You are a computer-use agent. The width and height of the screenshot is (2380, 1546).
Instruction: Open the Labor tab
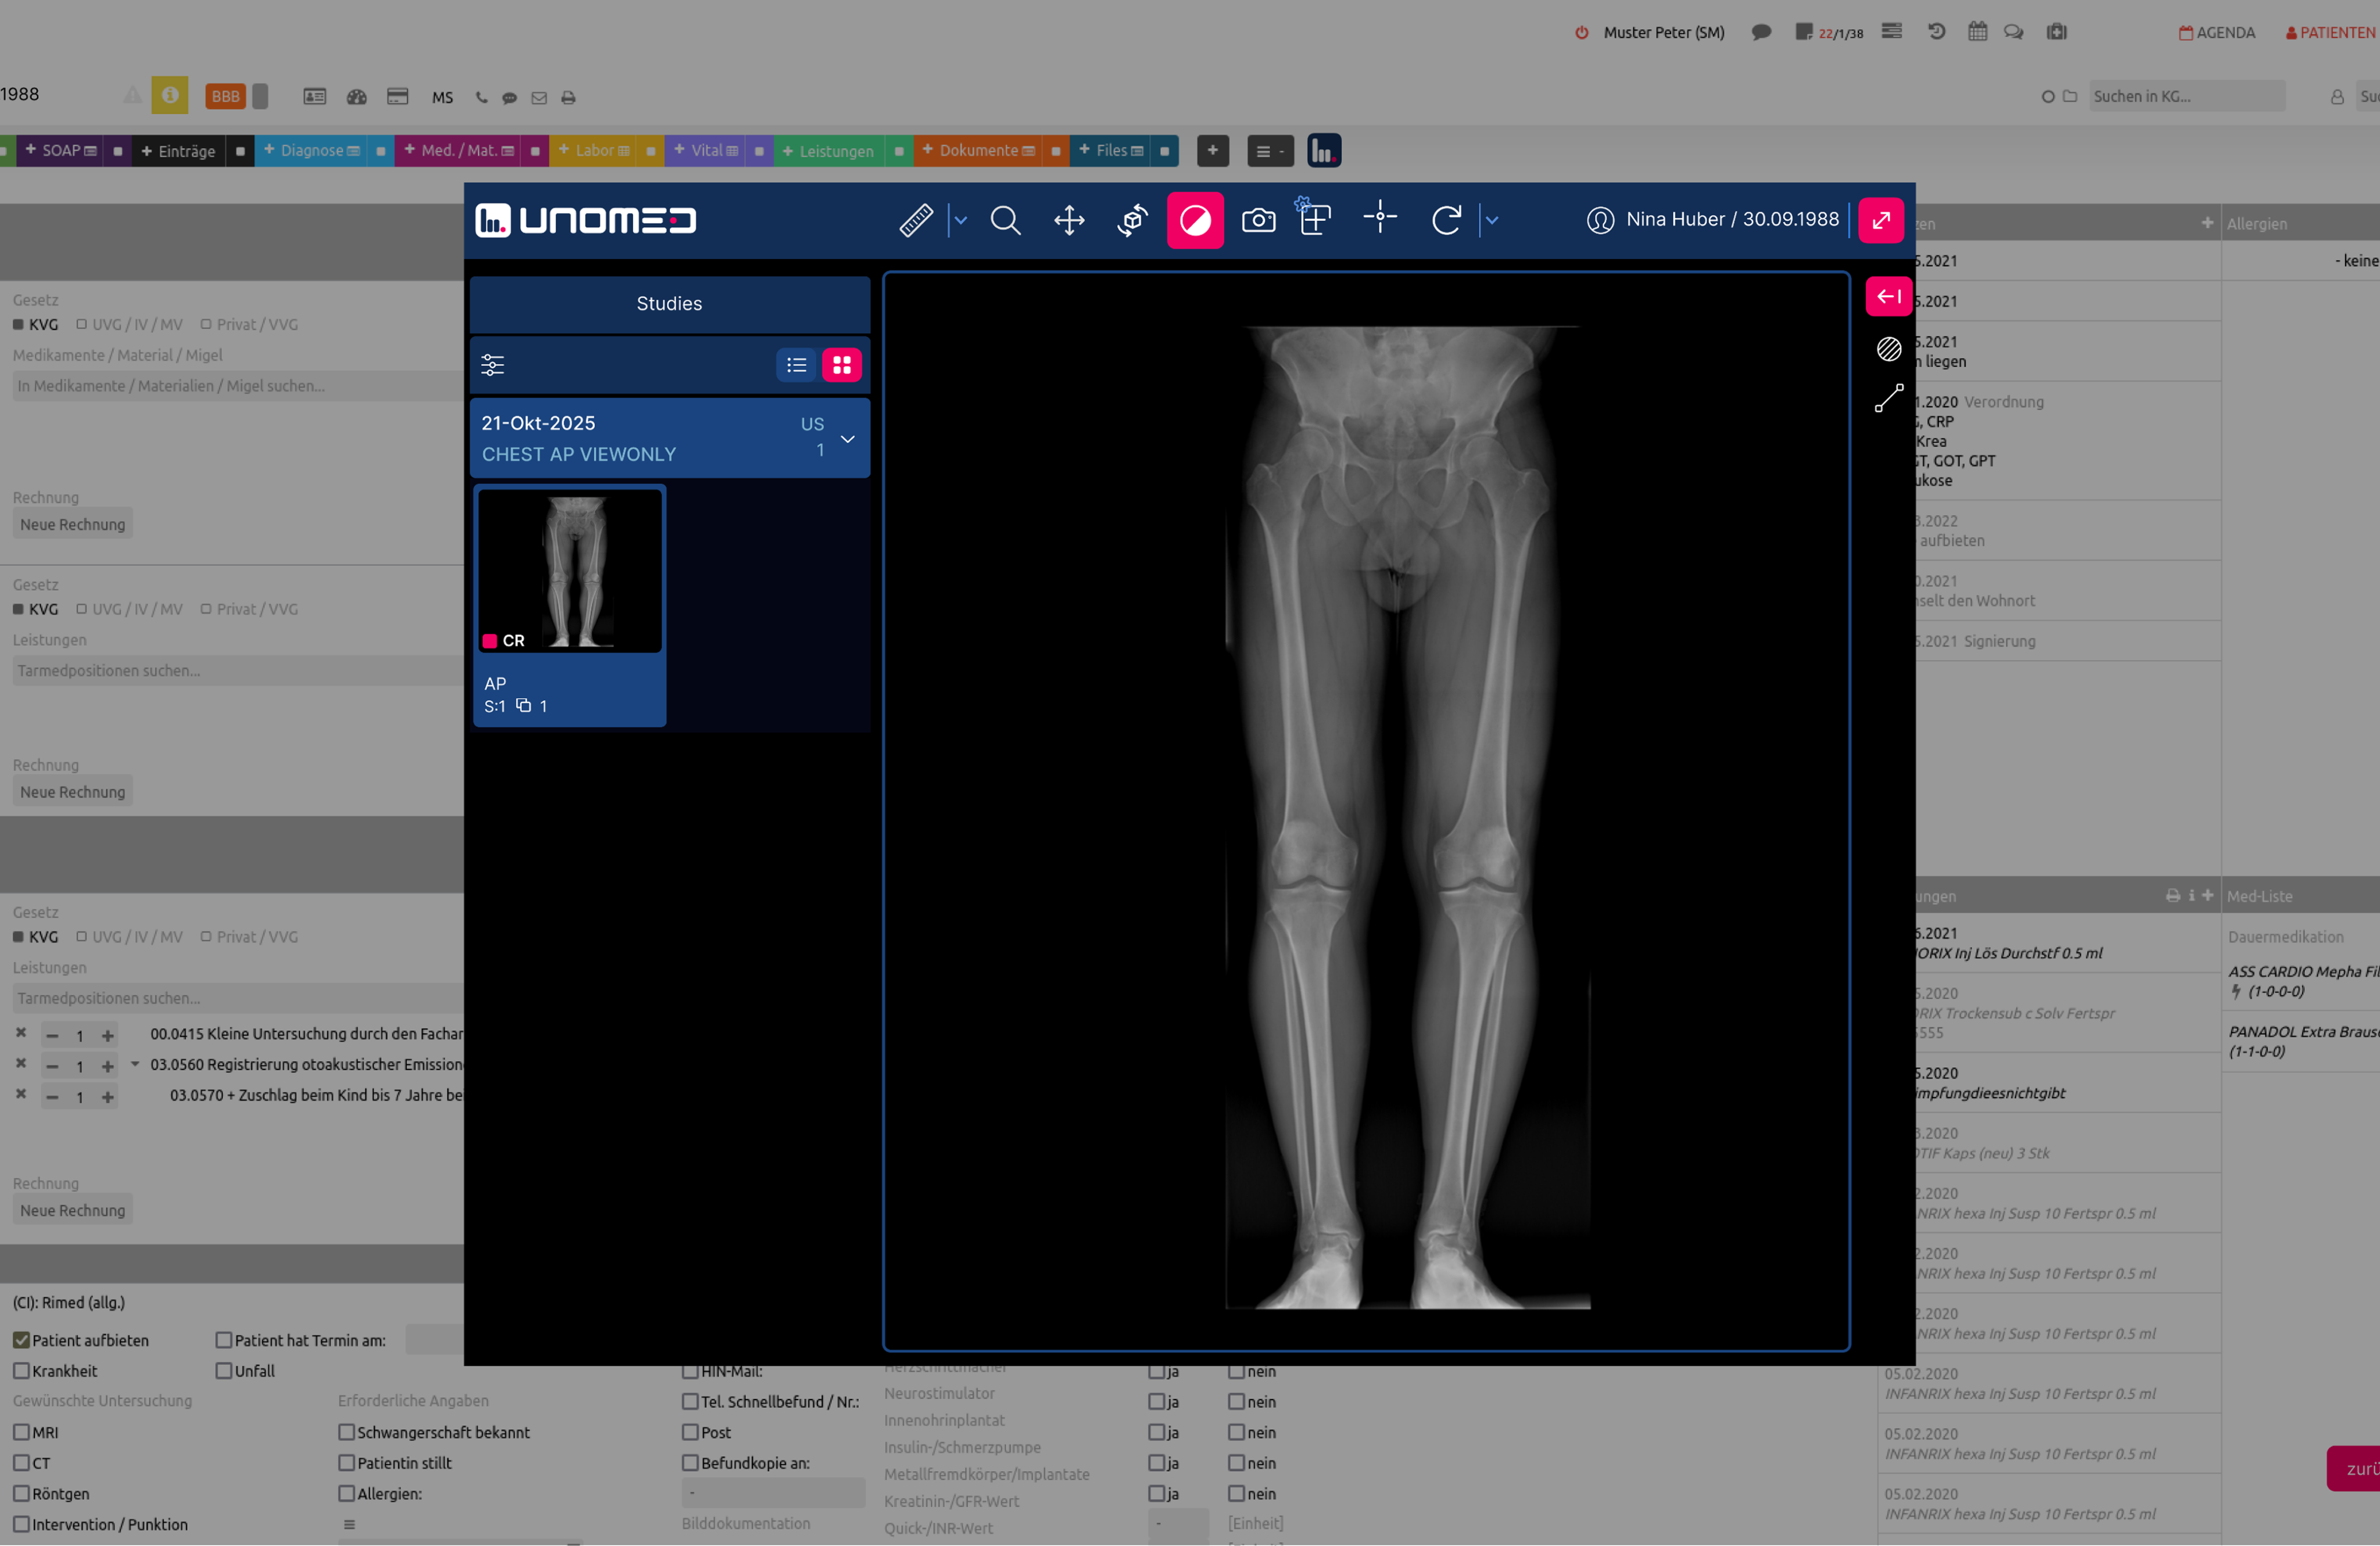click(x=594, y=151)
